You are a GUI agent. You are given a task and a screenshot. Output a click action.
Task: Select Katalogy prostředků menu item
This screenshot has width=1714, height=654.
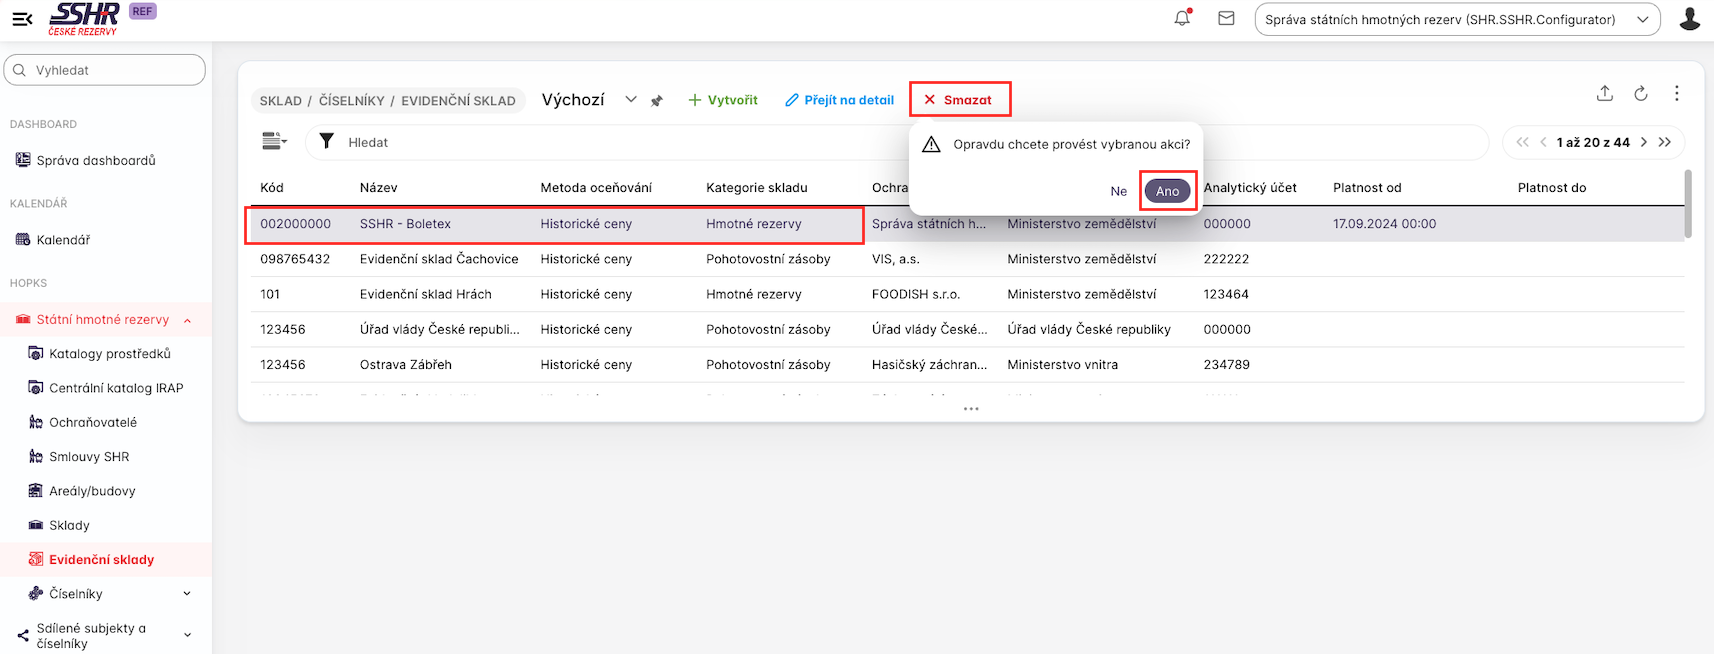[x=109, y=354]
